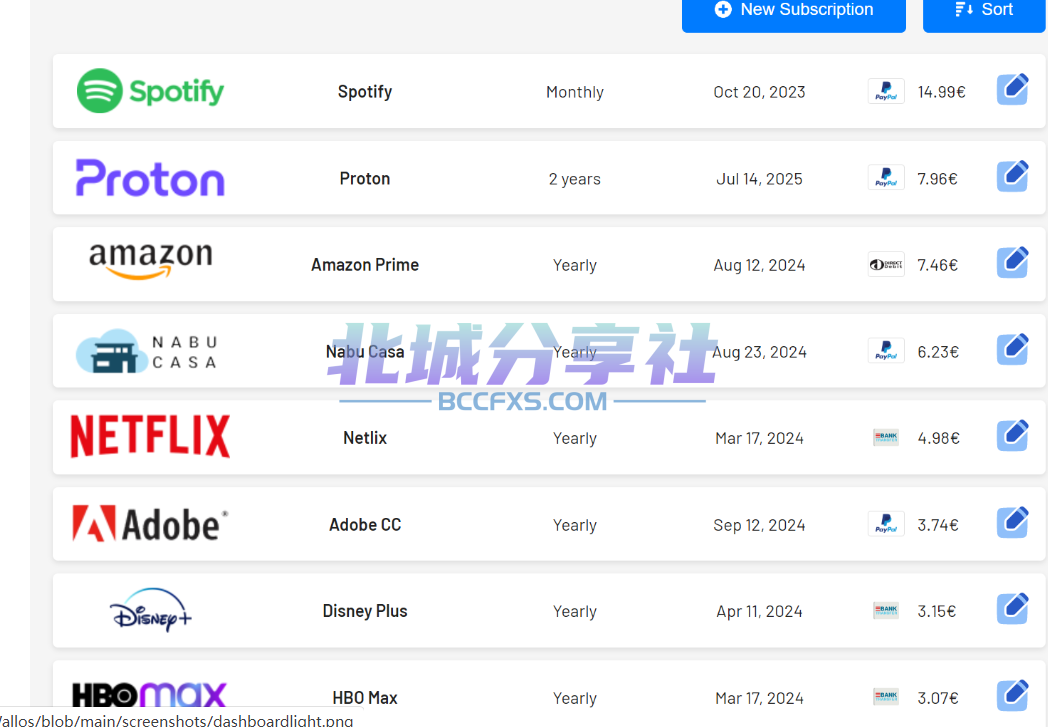Click the HBO Max logo

tap(149, 695)
